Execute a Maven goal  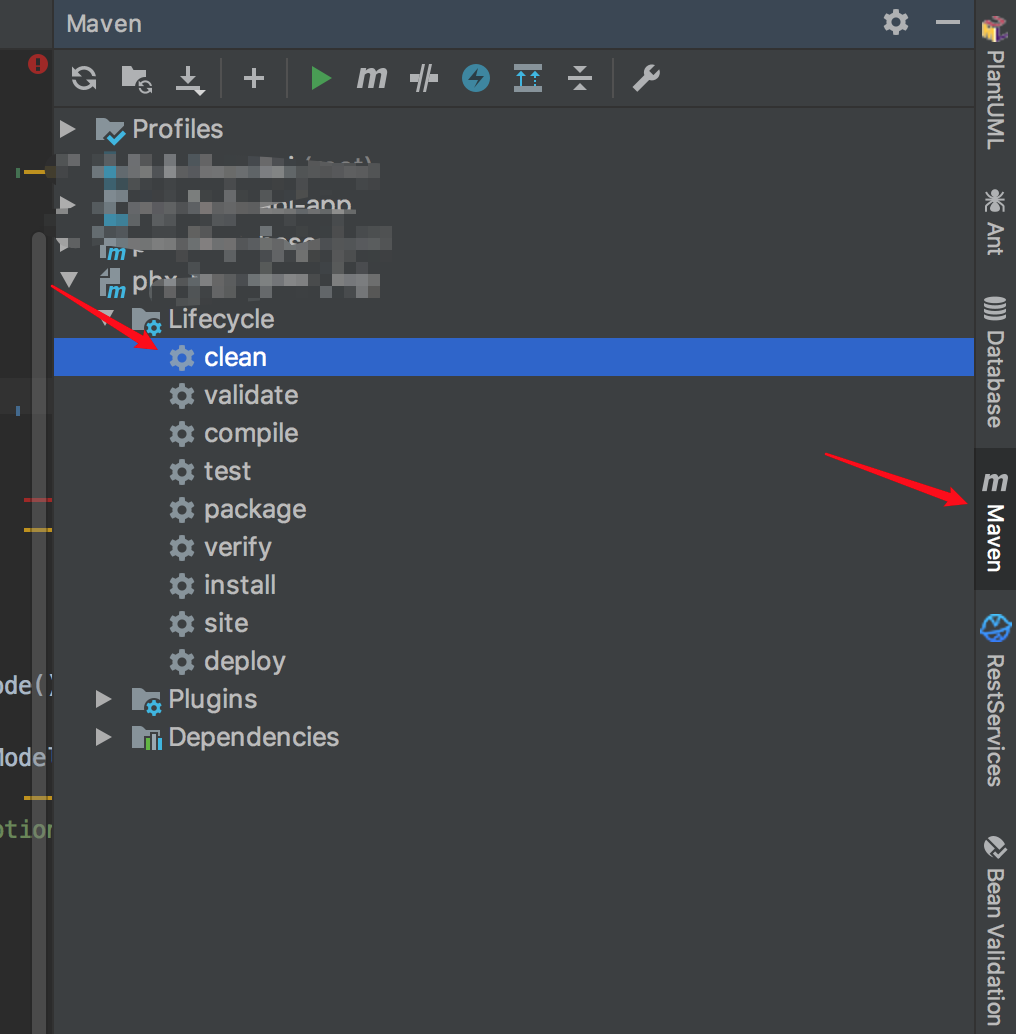point(371,78)
